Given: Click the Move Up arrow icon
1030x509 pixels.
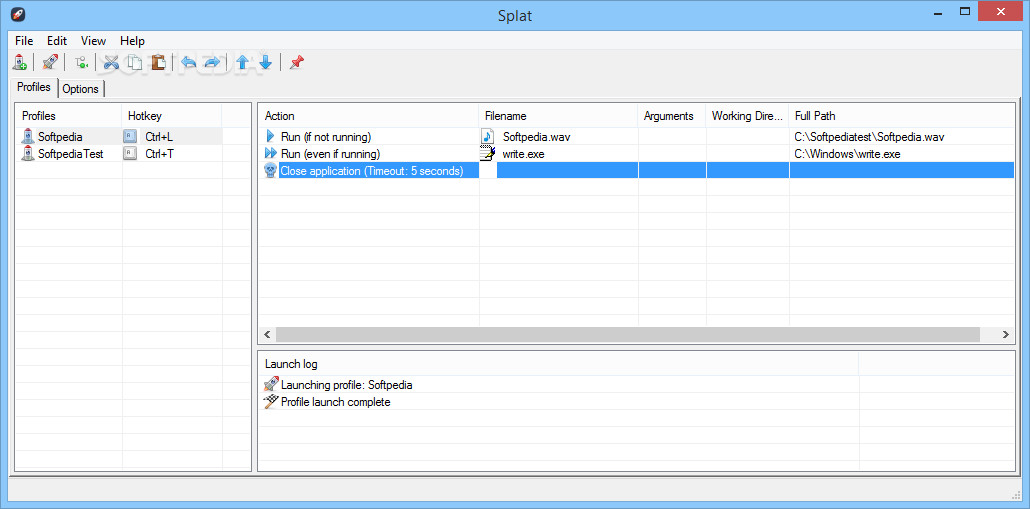Looking at the screenshot, I should 242,62.
